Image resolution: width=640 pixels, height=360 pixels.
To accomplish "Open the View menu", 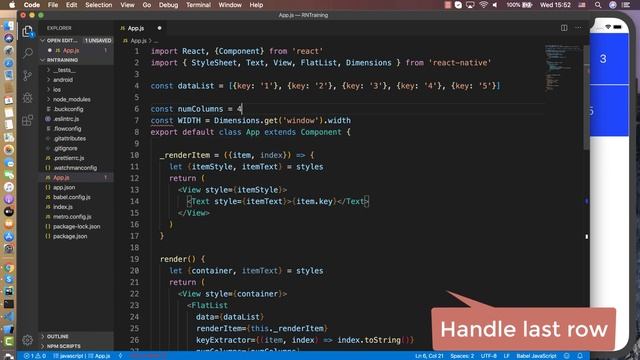I will pos(127,5).
